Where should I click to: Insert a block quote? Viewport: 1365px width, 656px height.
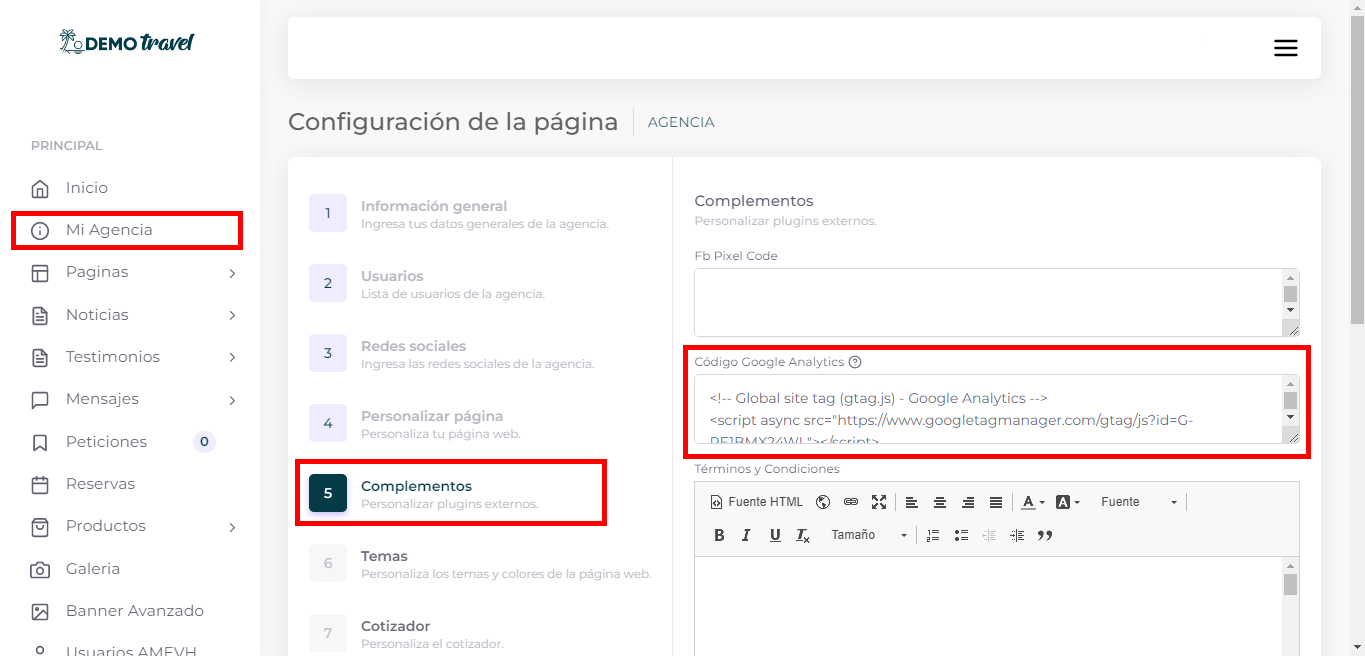pyautogui.click(x=1045, y=535)
